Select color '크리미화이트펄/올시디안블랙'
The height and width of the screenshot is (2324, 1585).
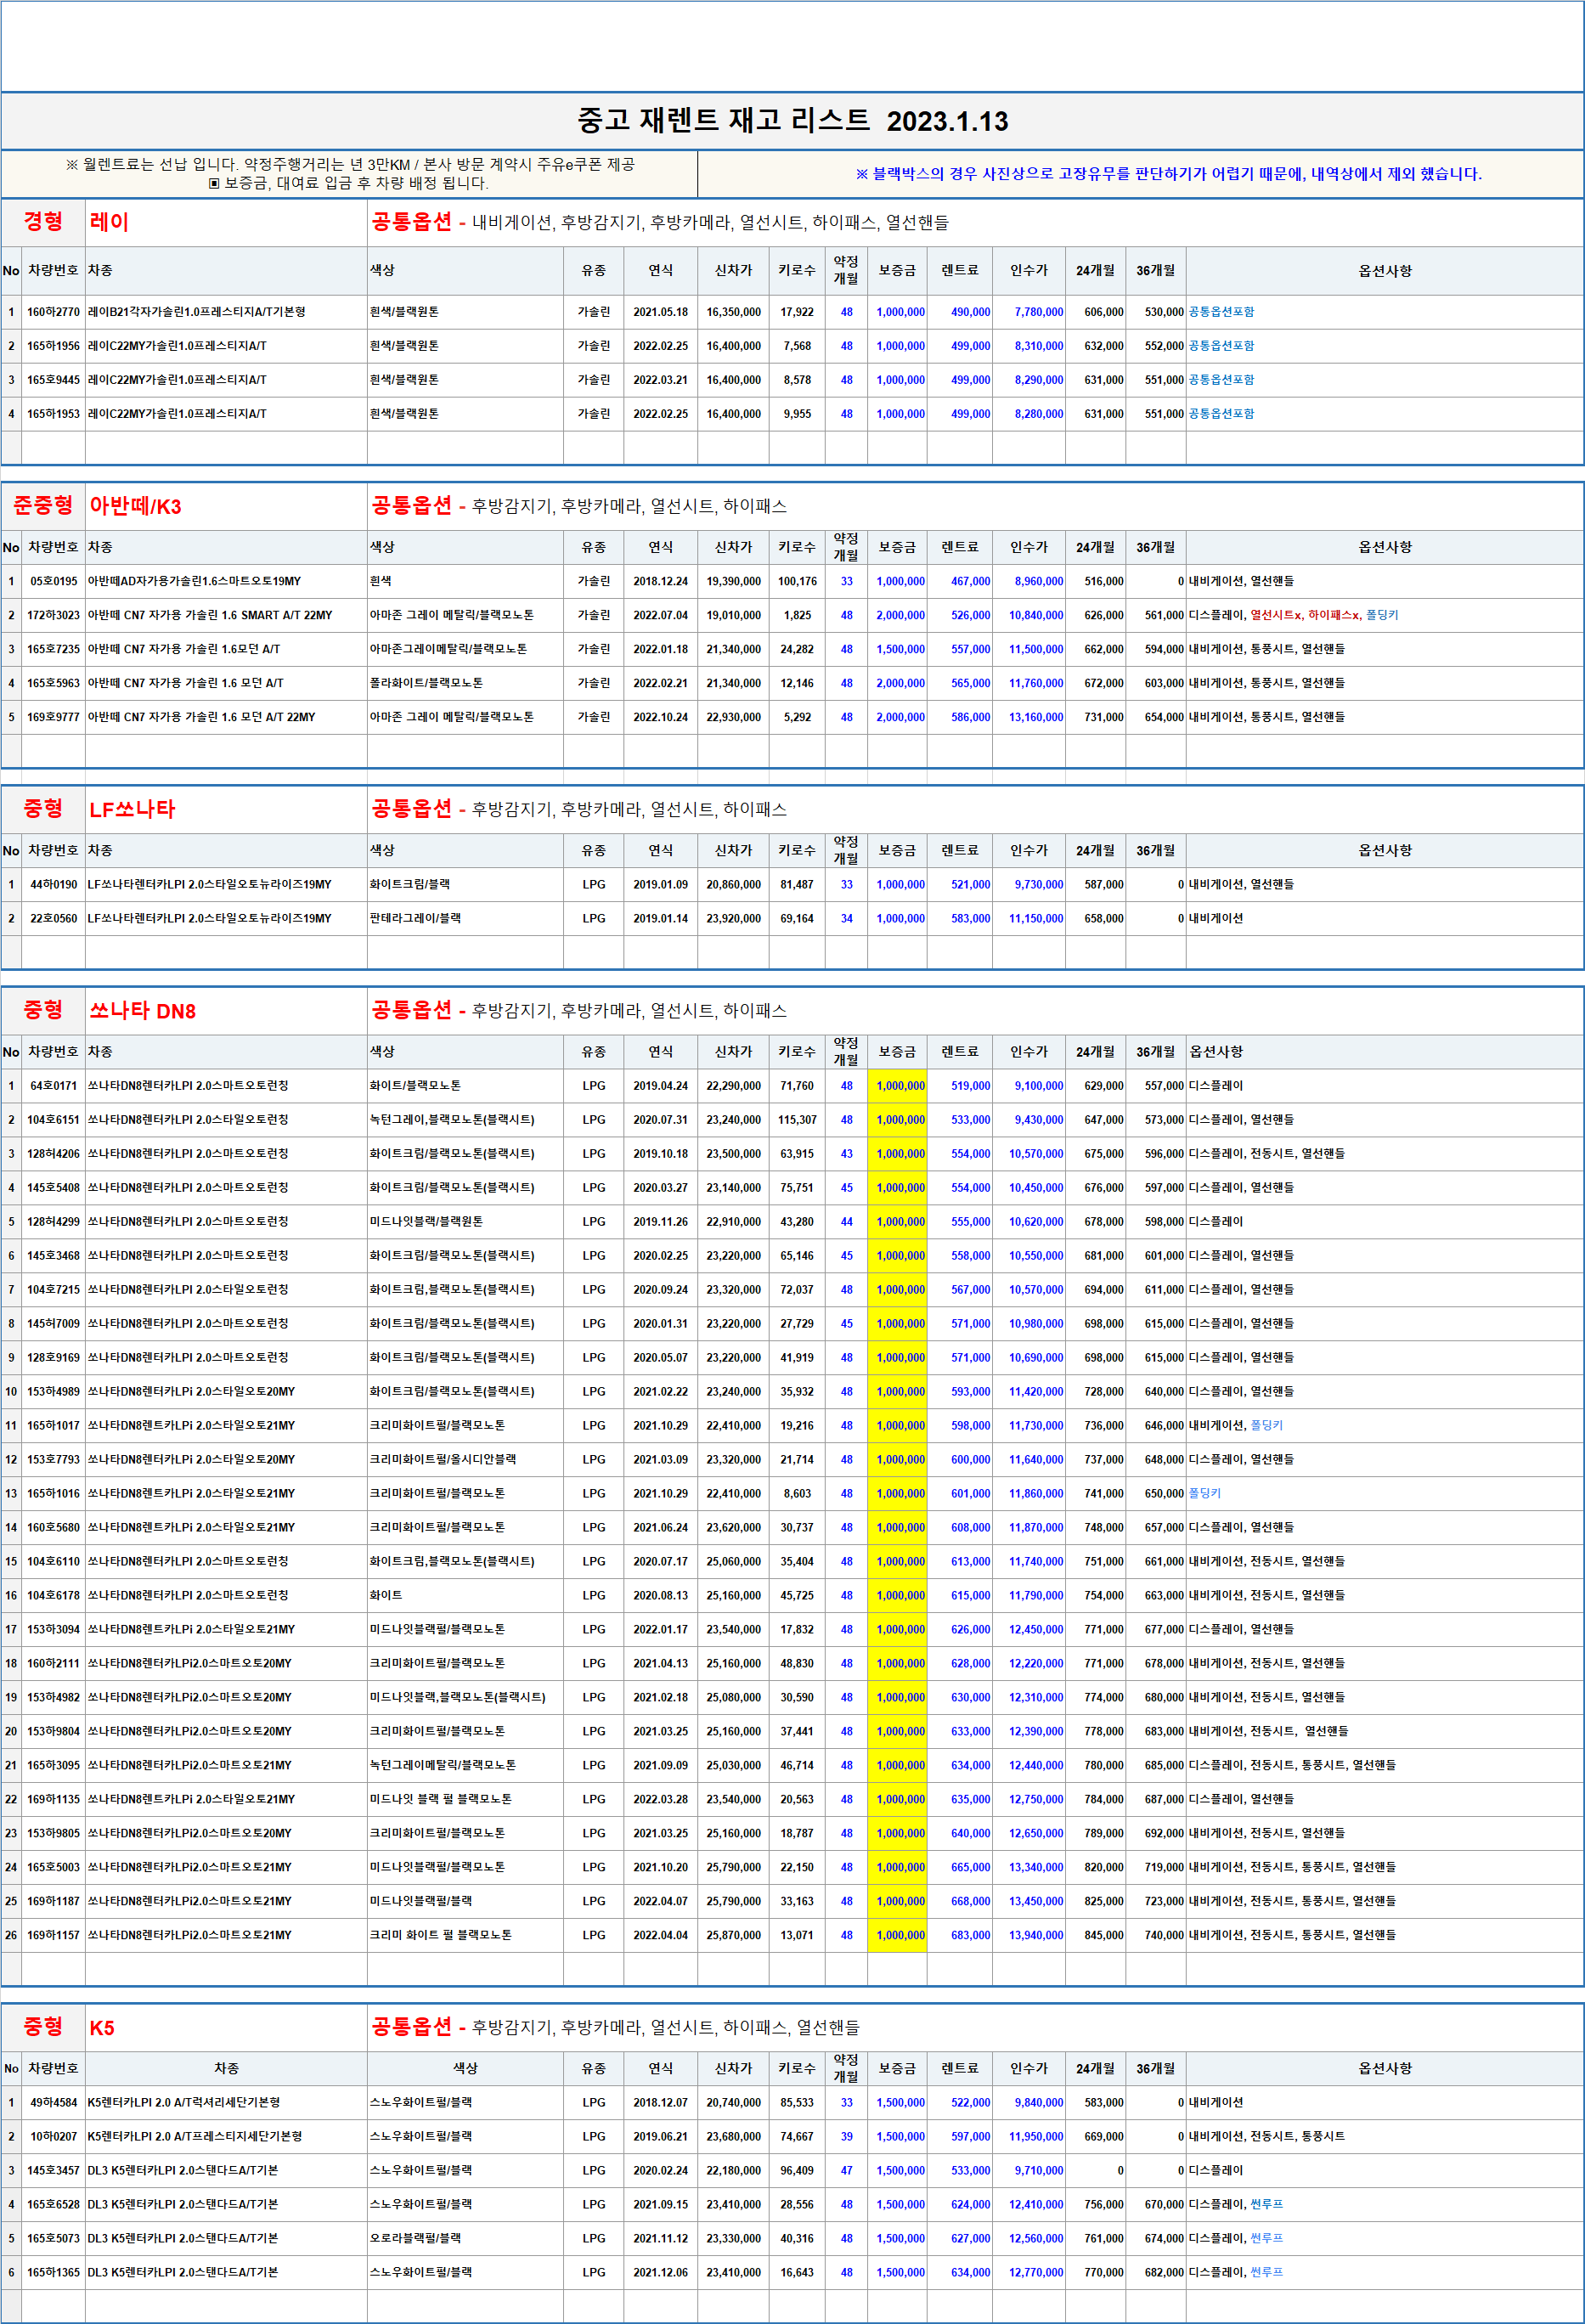443,1460
